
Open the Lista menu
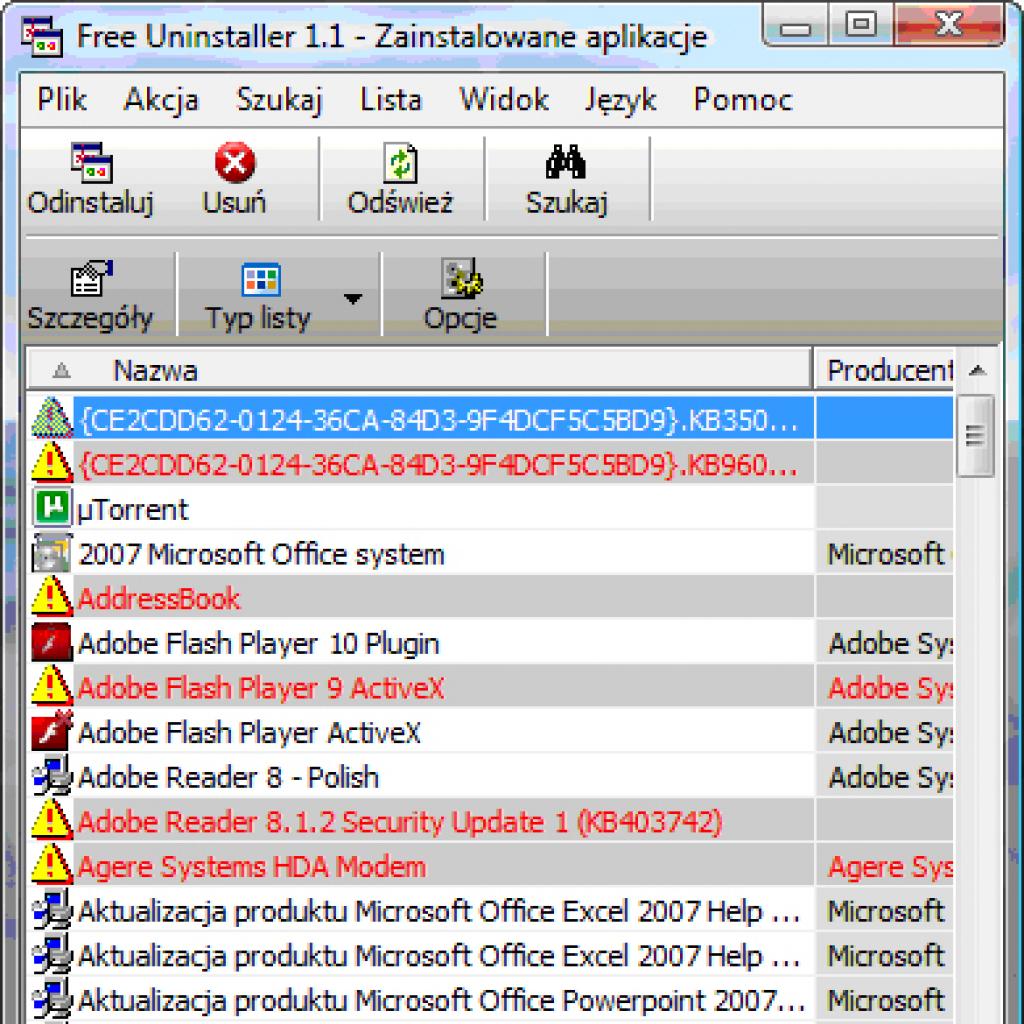391,100
